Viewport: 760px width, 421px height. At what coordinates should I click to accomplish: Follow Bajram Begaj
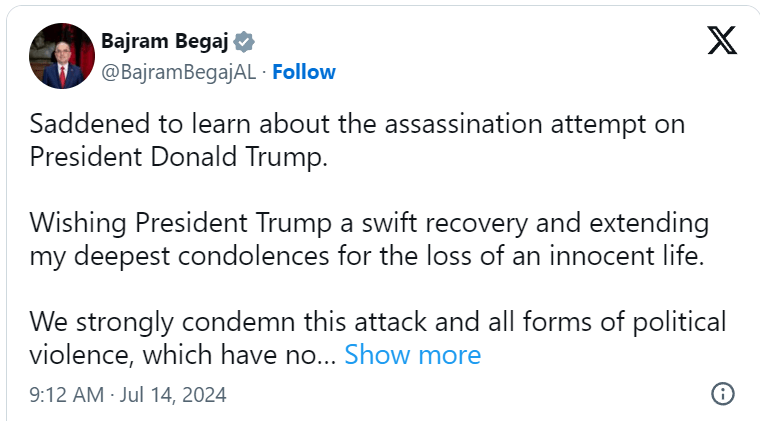pos(304,72)
